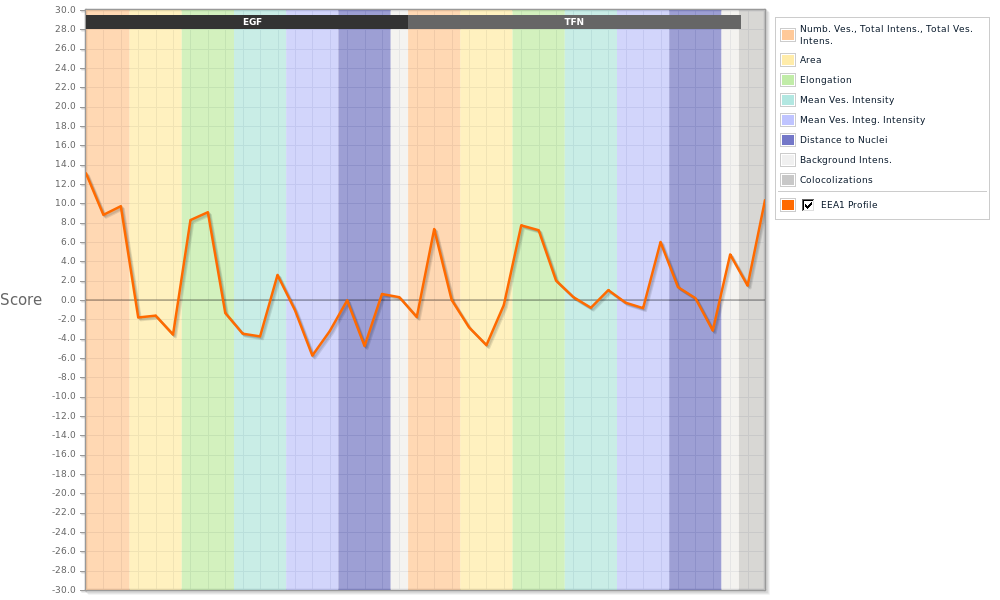Click the Mean Ves. Intensity legend swatch
The width and height of the screenshot is (1000, 600).
788,100
